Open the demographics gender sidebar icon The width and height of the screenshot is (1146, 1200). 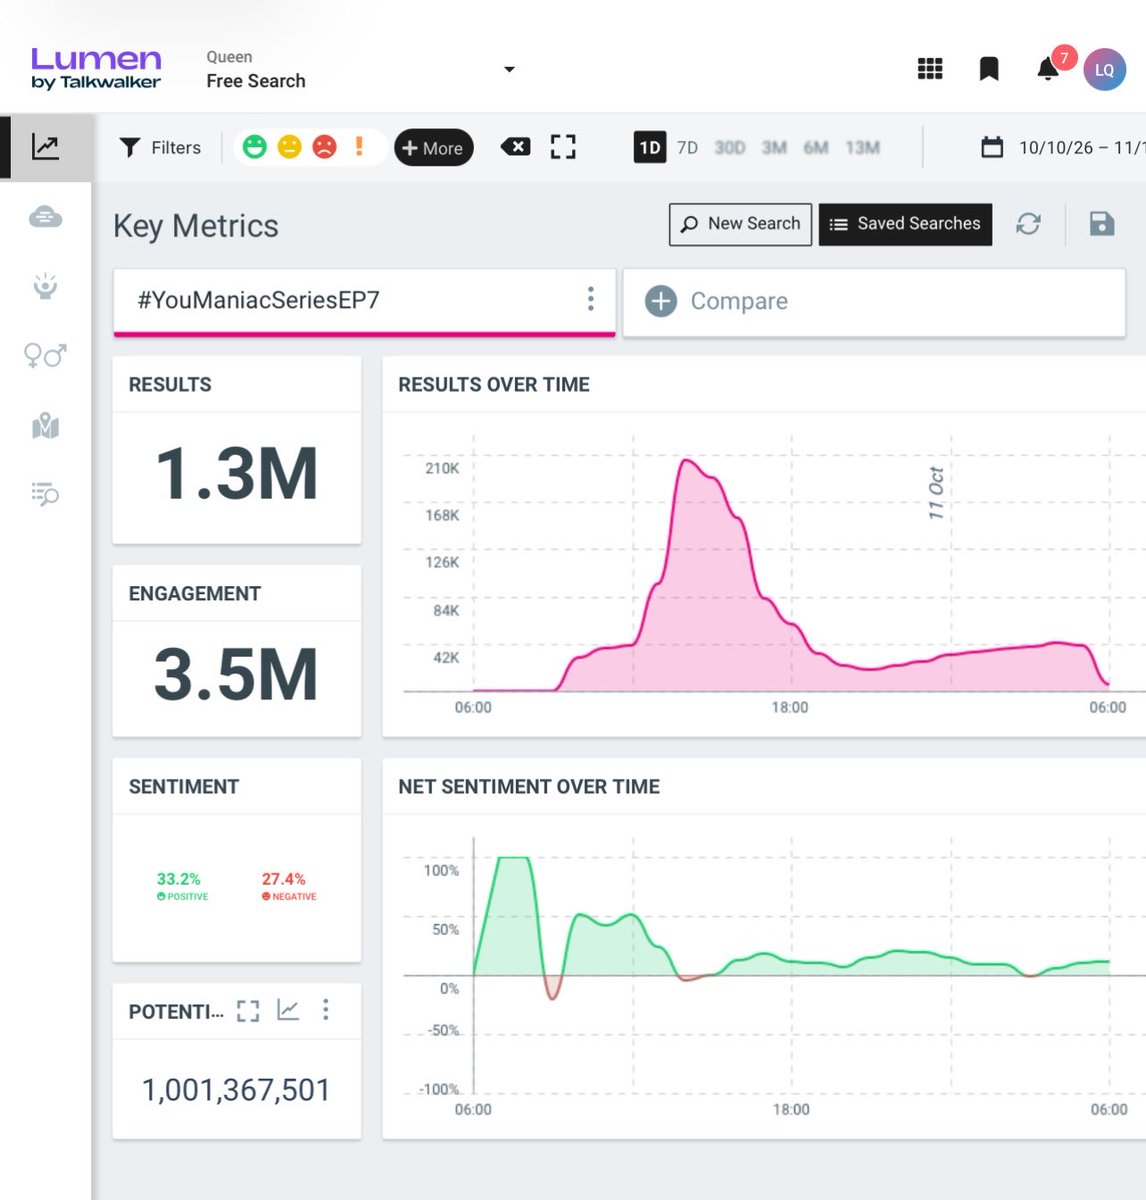click(45, 355)
